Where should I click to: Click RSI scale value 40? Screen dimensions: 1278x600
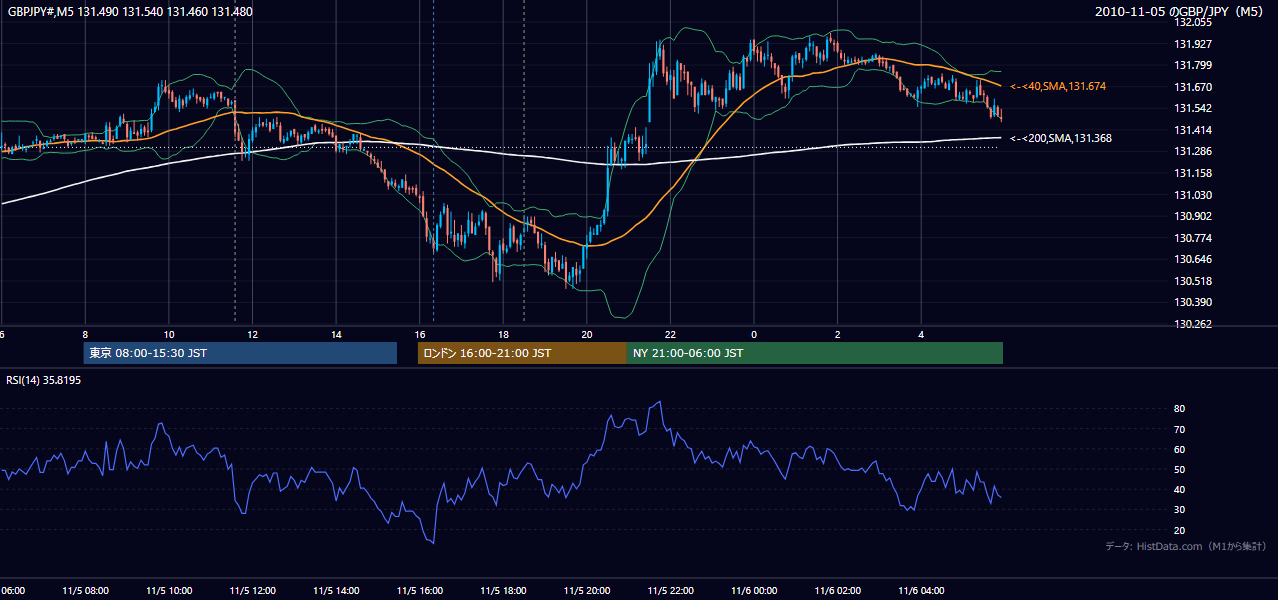point(1180,489)
